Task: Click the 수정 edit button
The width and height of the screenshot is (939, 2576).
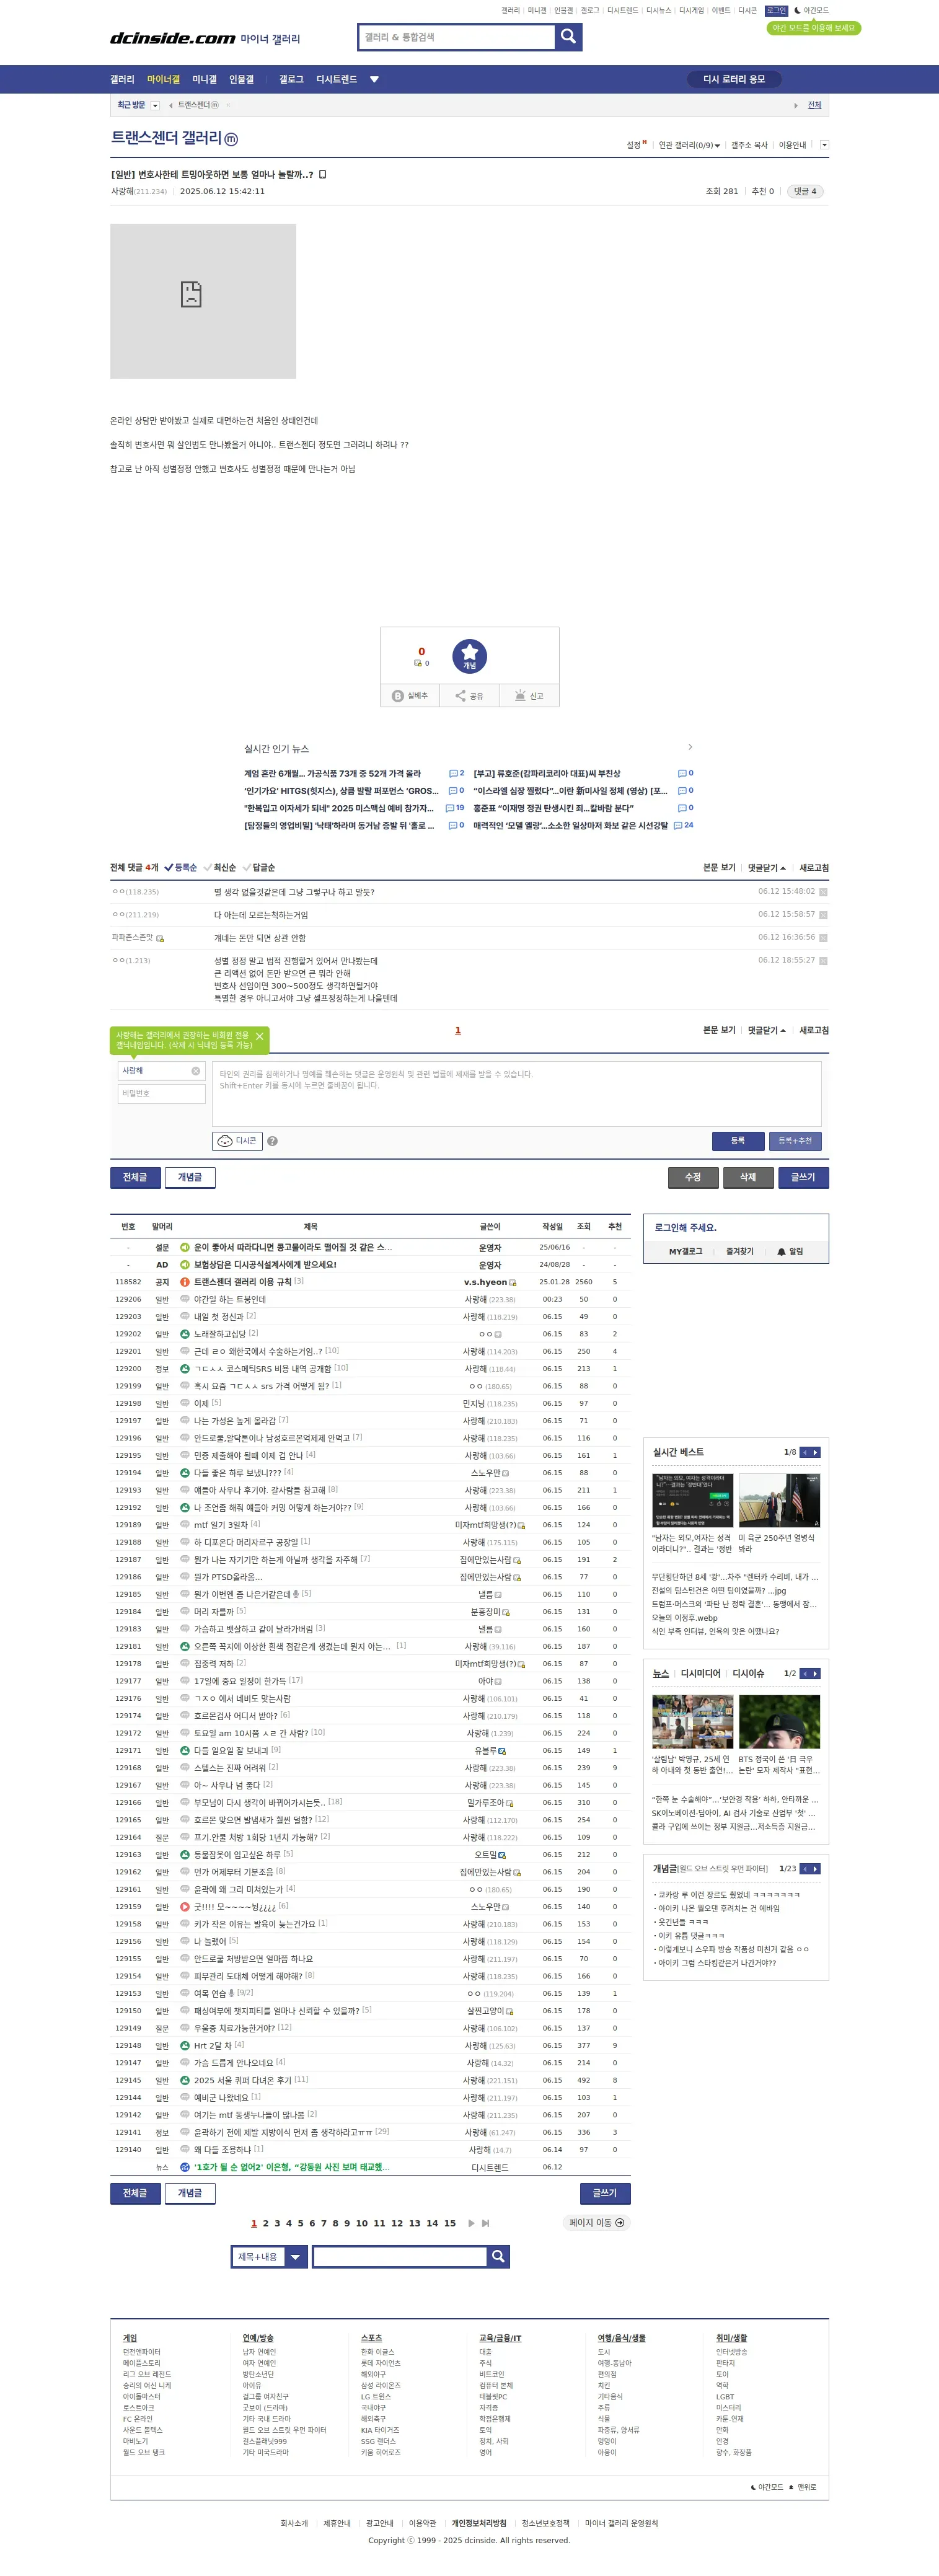Action: (x=693, y=1177)
